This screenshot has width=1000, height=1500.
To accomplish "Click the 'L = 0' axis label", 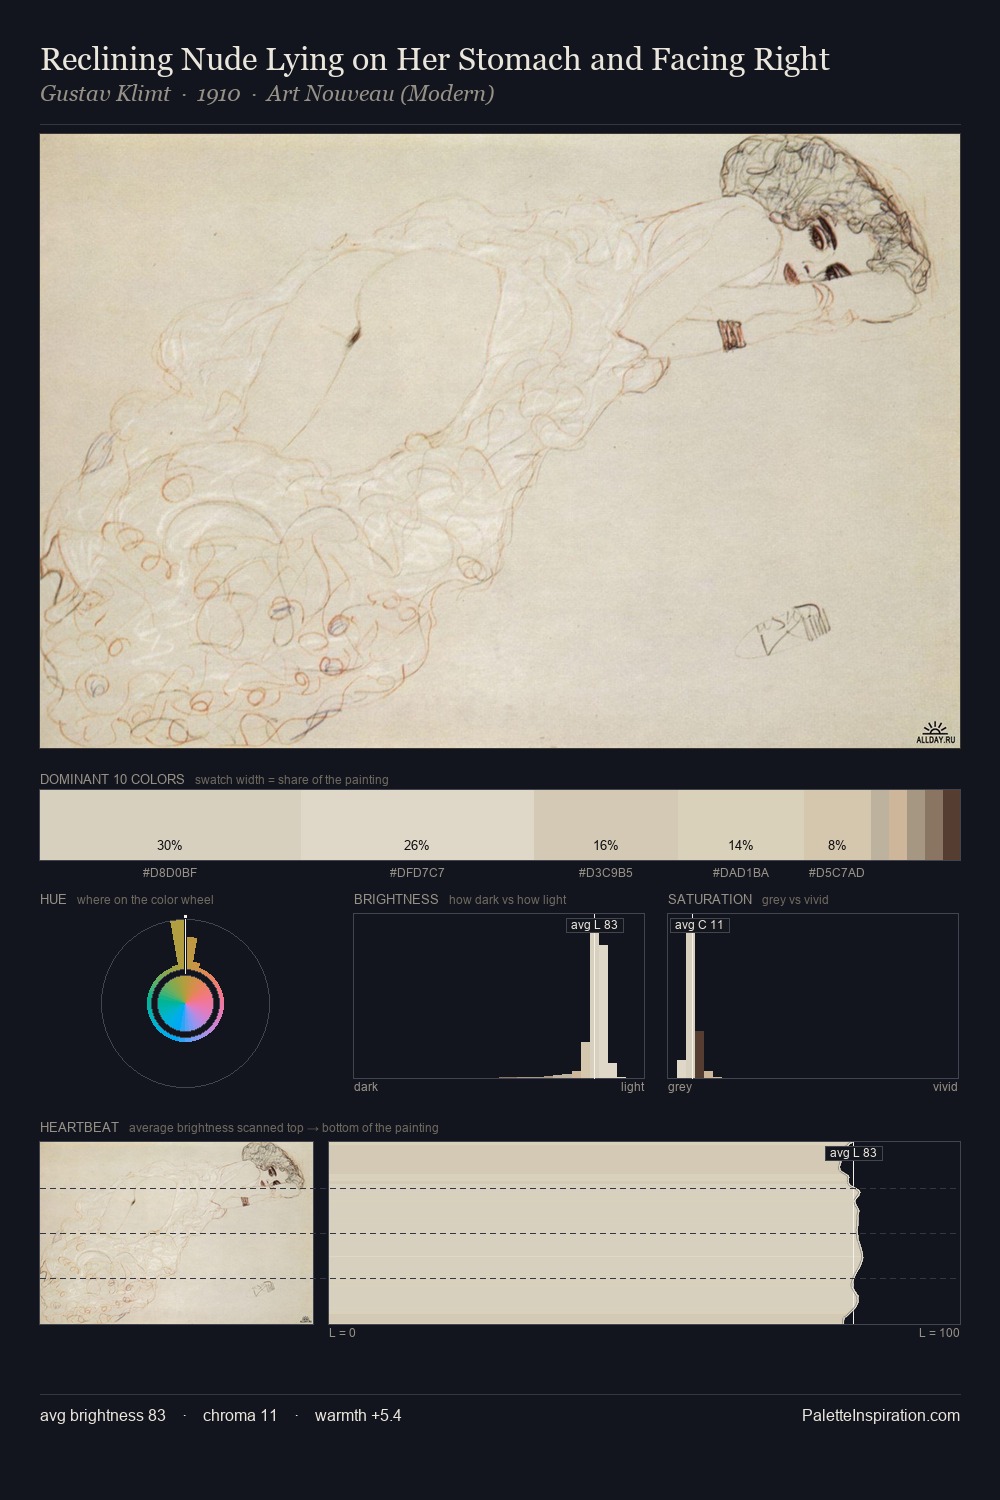I will click(x=343, y=1333).
